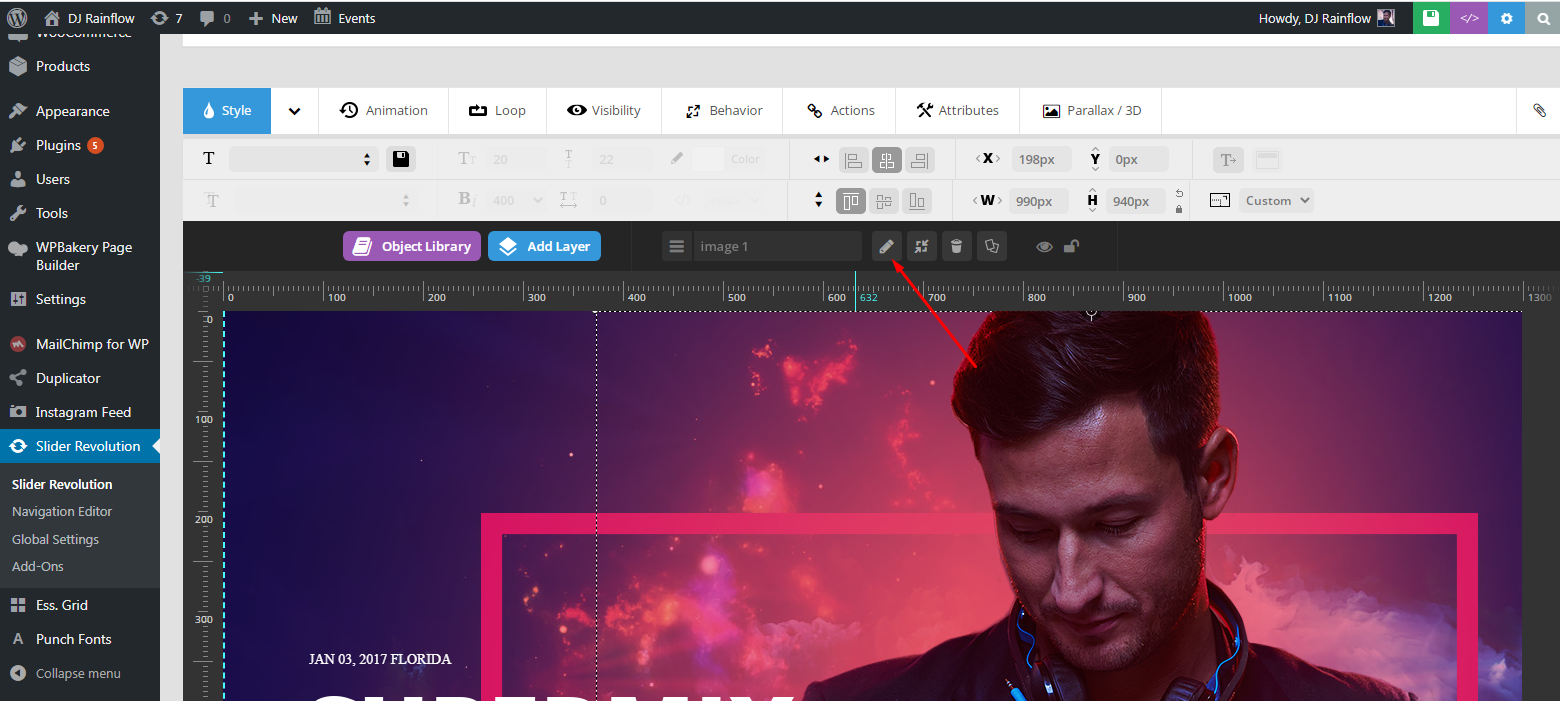Open the Add-Ons submenu link
Image resolution: width=1560 pixels, height=701 pixels.
[38, 566]
